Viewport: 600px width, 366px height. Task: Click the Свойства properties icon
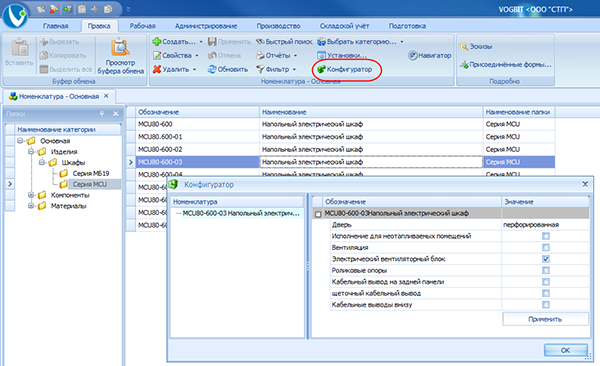(x=157, y=56)
